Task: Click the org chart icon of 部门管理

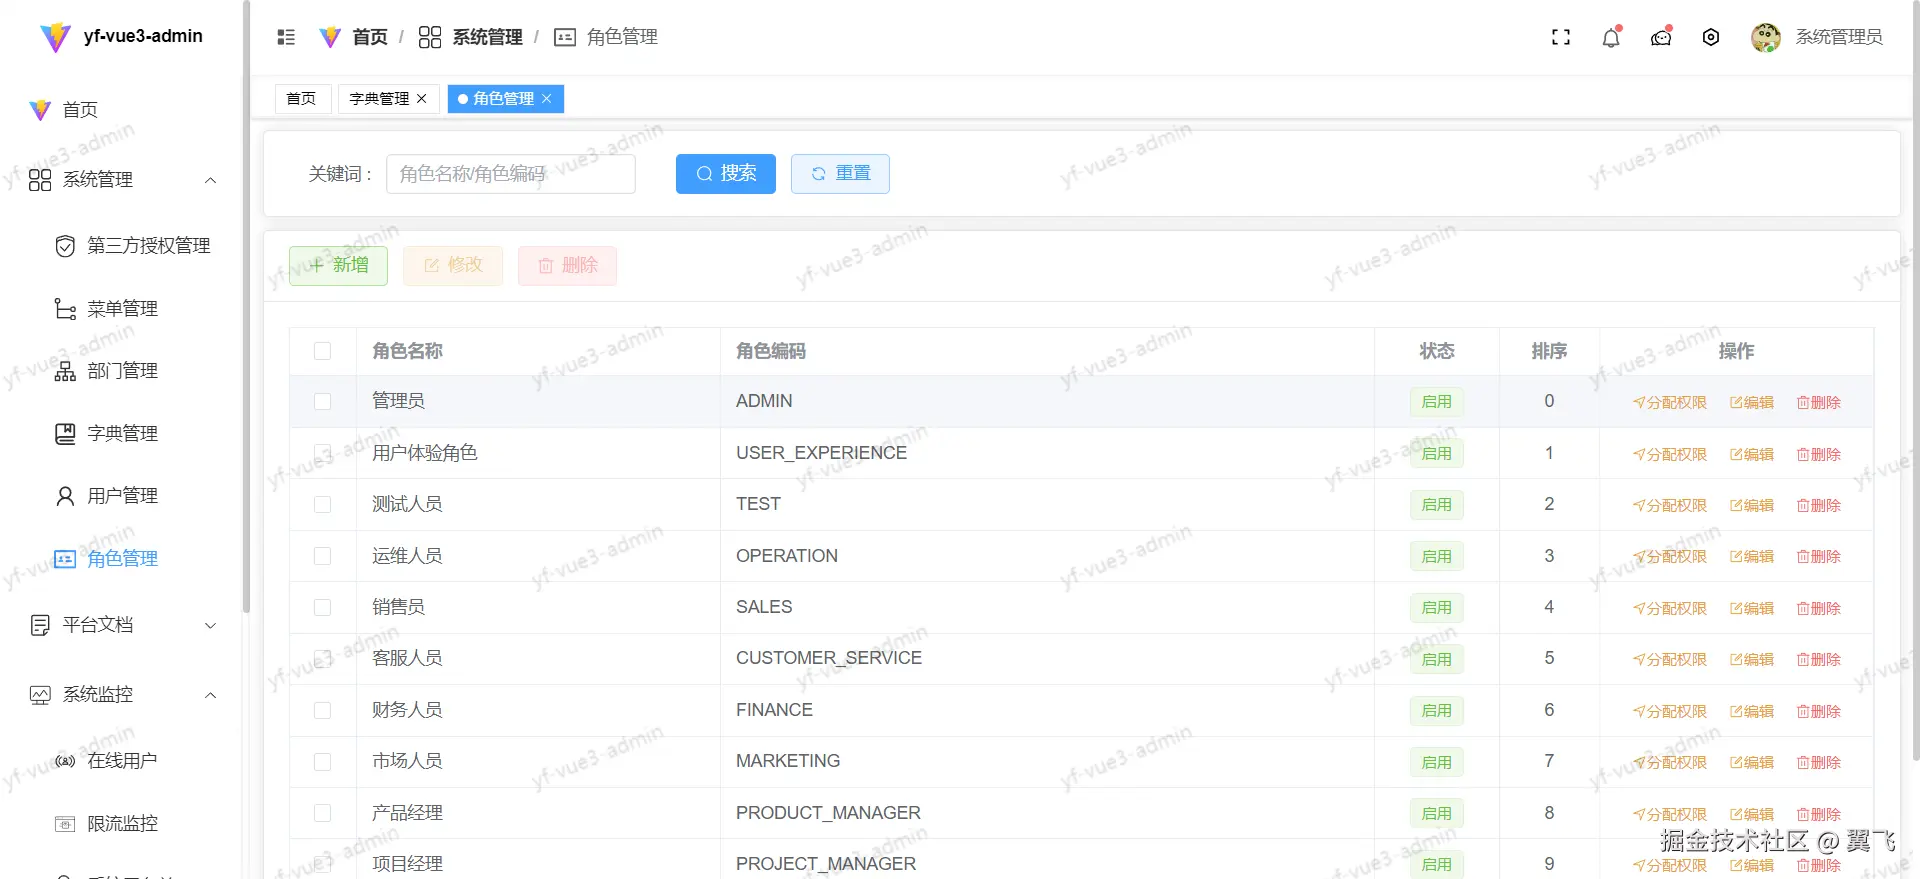Action: point(65,371)
